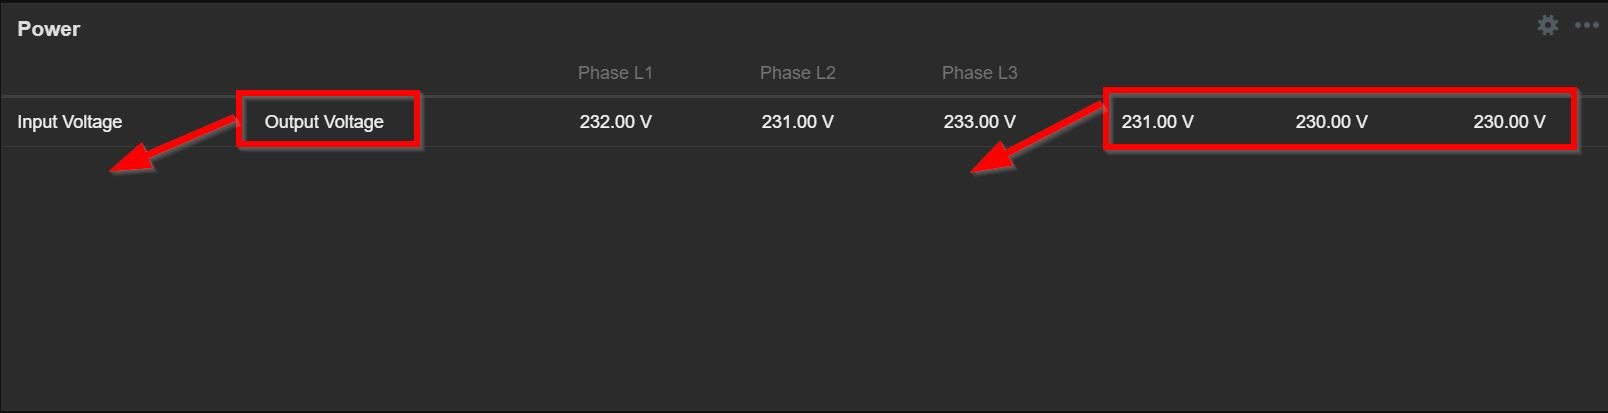This screenshot has width=1608, height=413.
Task: Select the Output Voltage label
Action: click(x=324, y=122)
